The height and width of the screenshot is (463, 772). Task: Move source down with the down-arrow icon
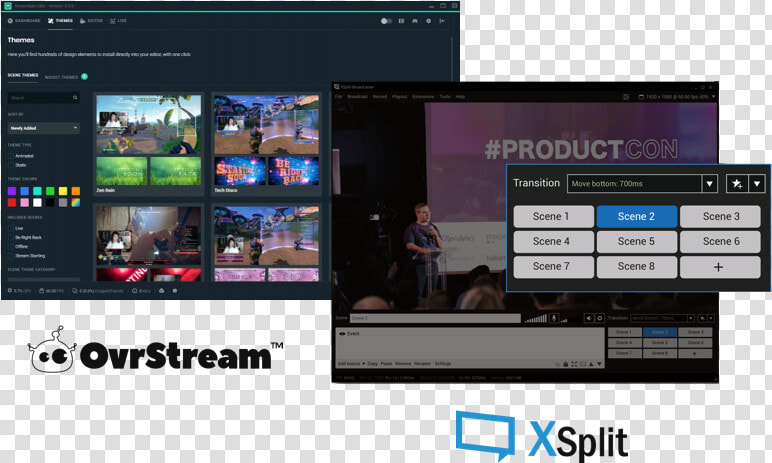(x=599, y=364)
